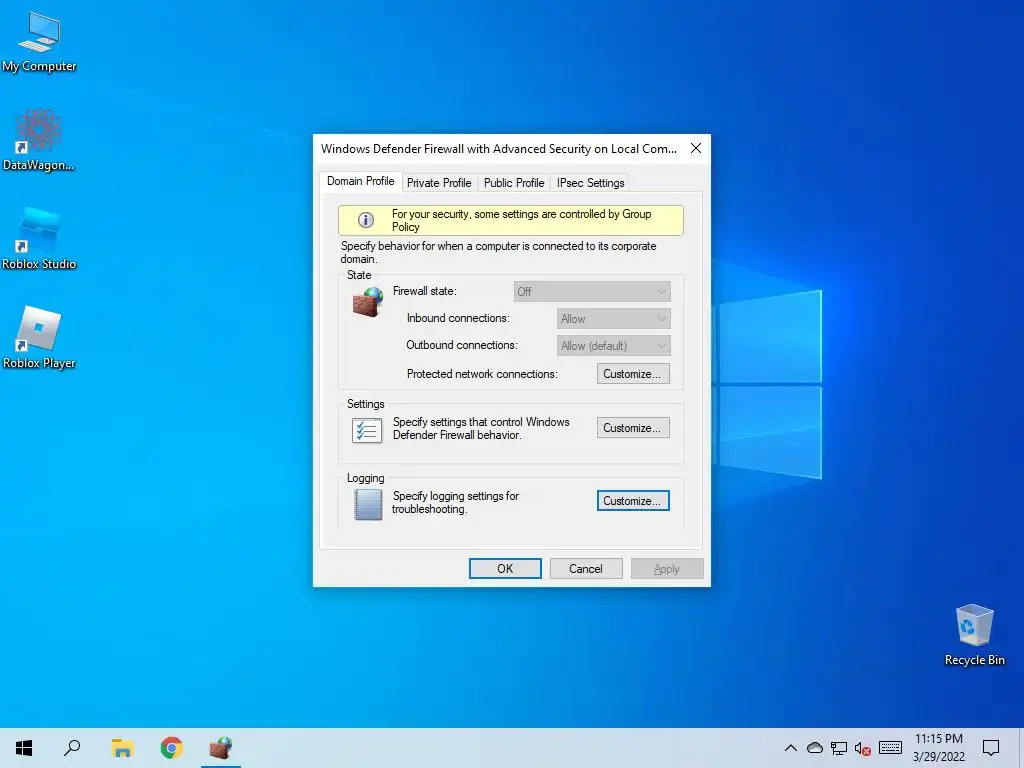Expand the Firewall state dropdown

point(592,291)
